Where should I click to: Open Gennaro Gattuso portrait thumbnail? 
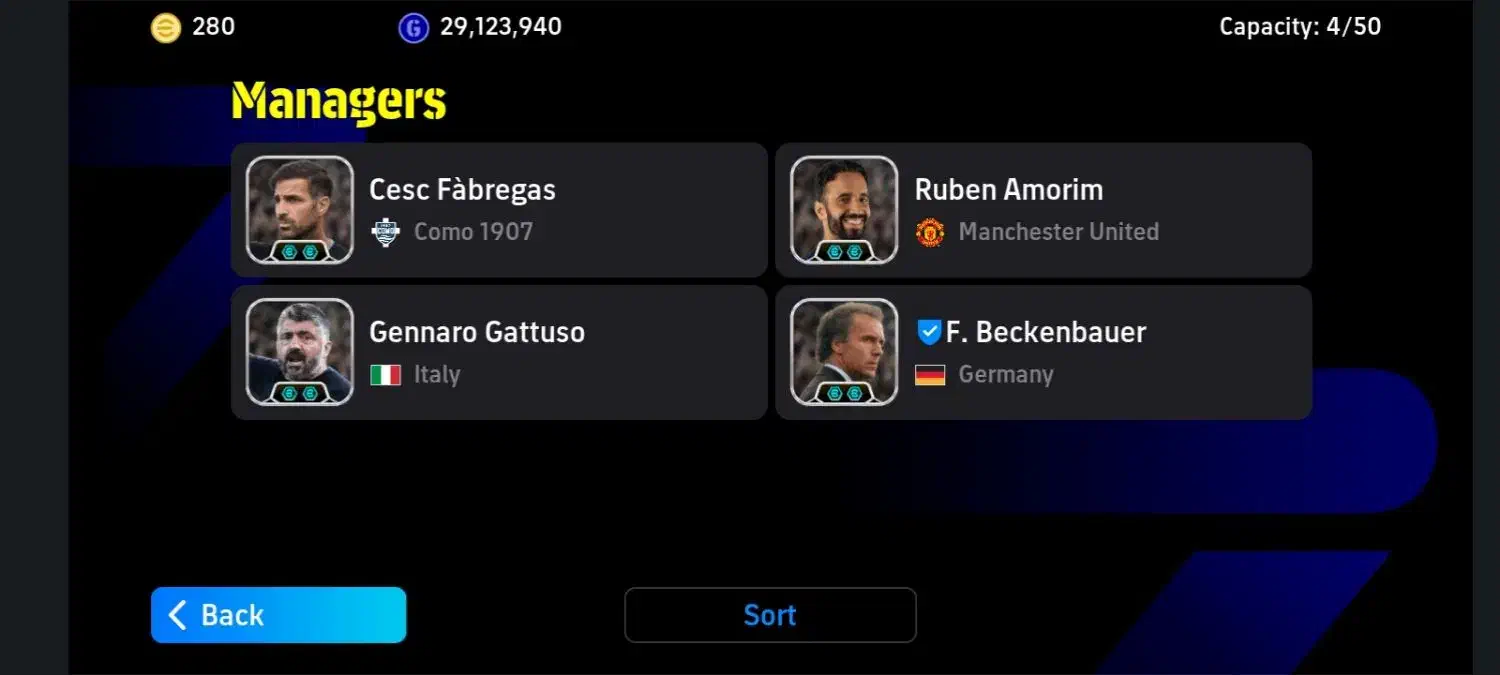coord(300,352)
